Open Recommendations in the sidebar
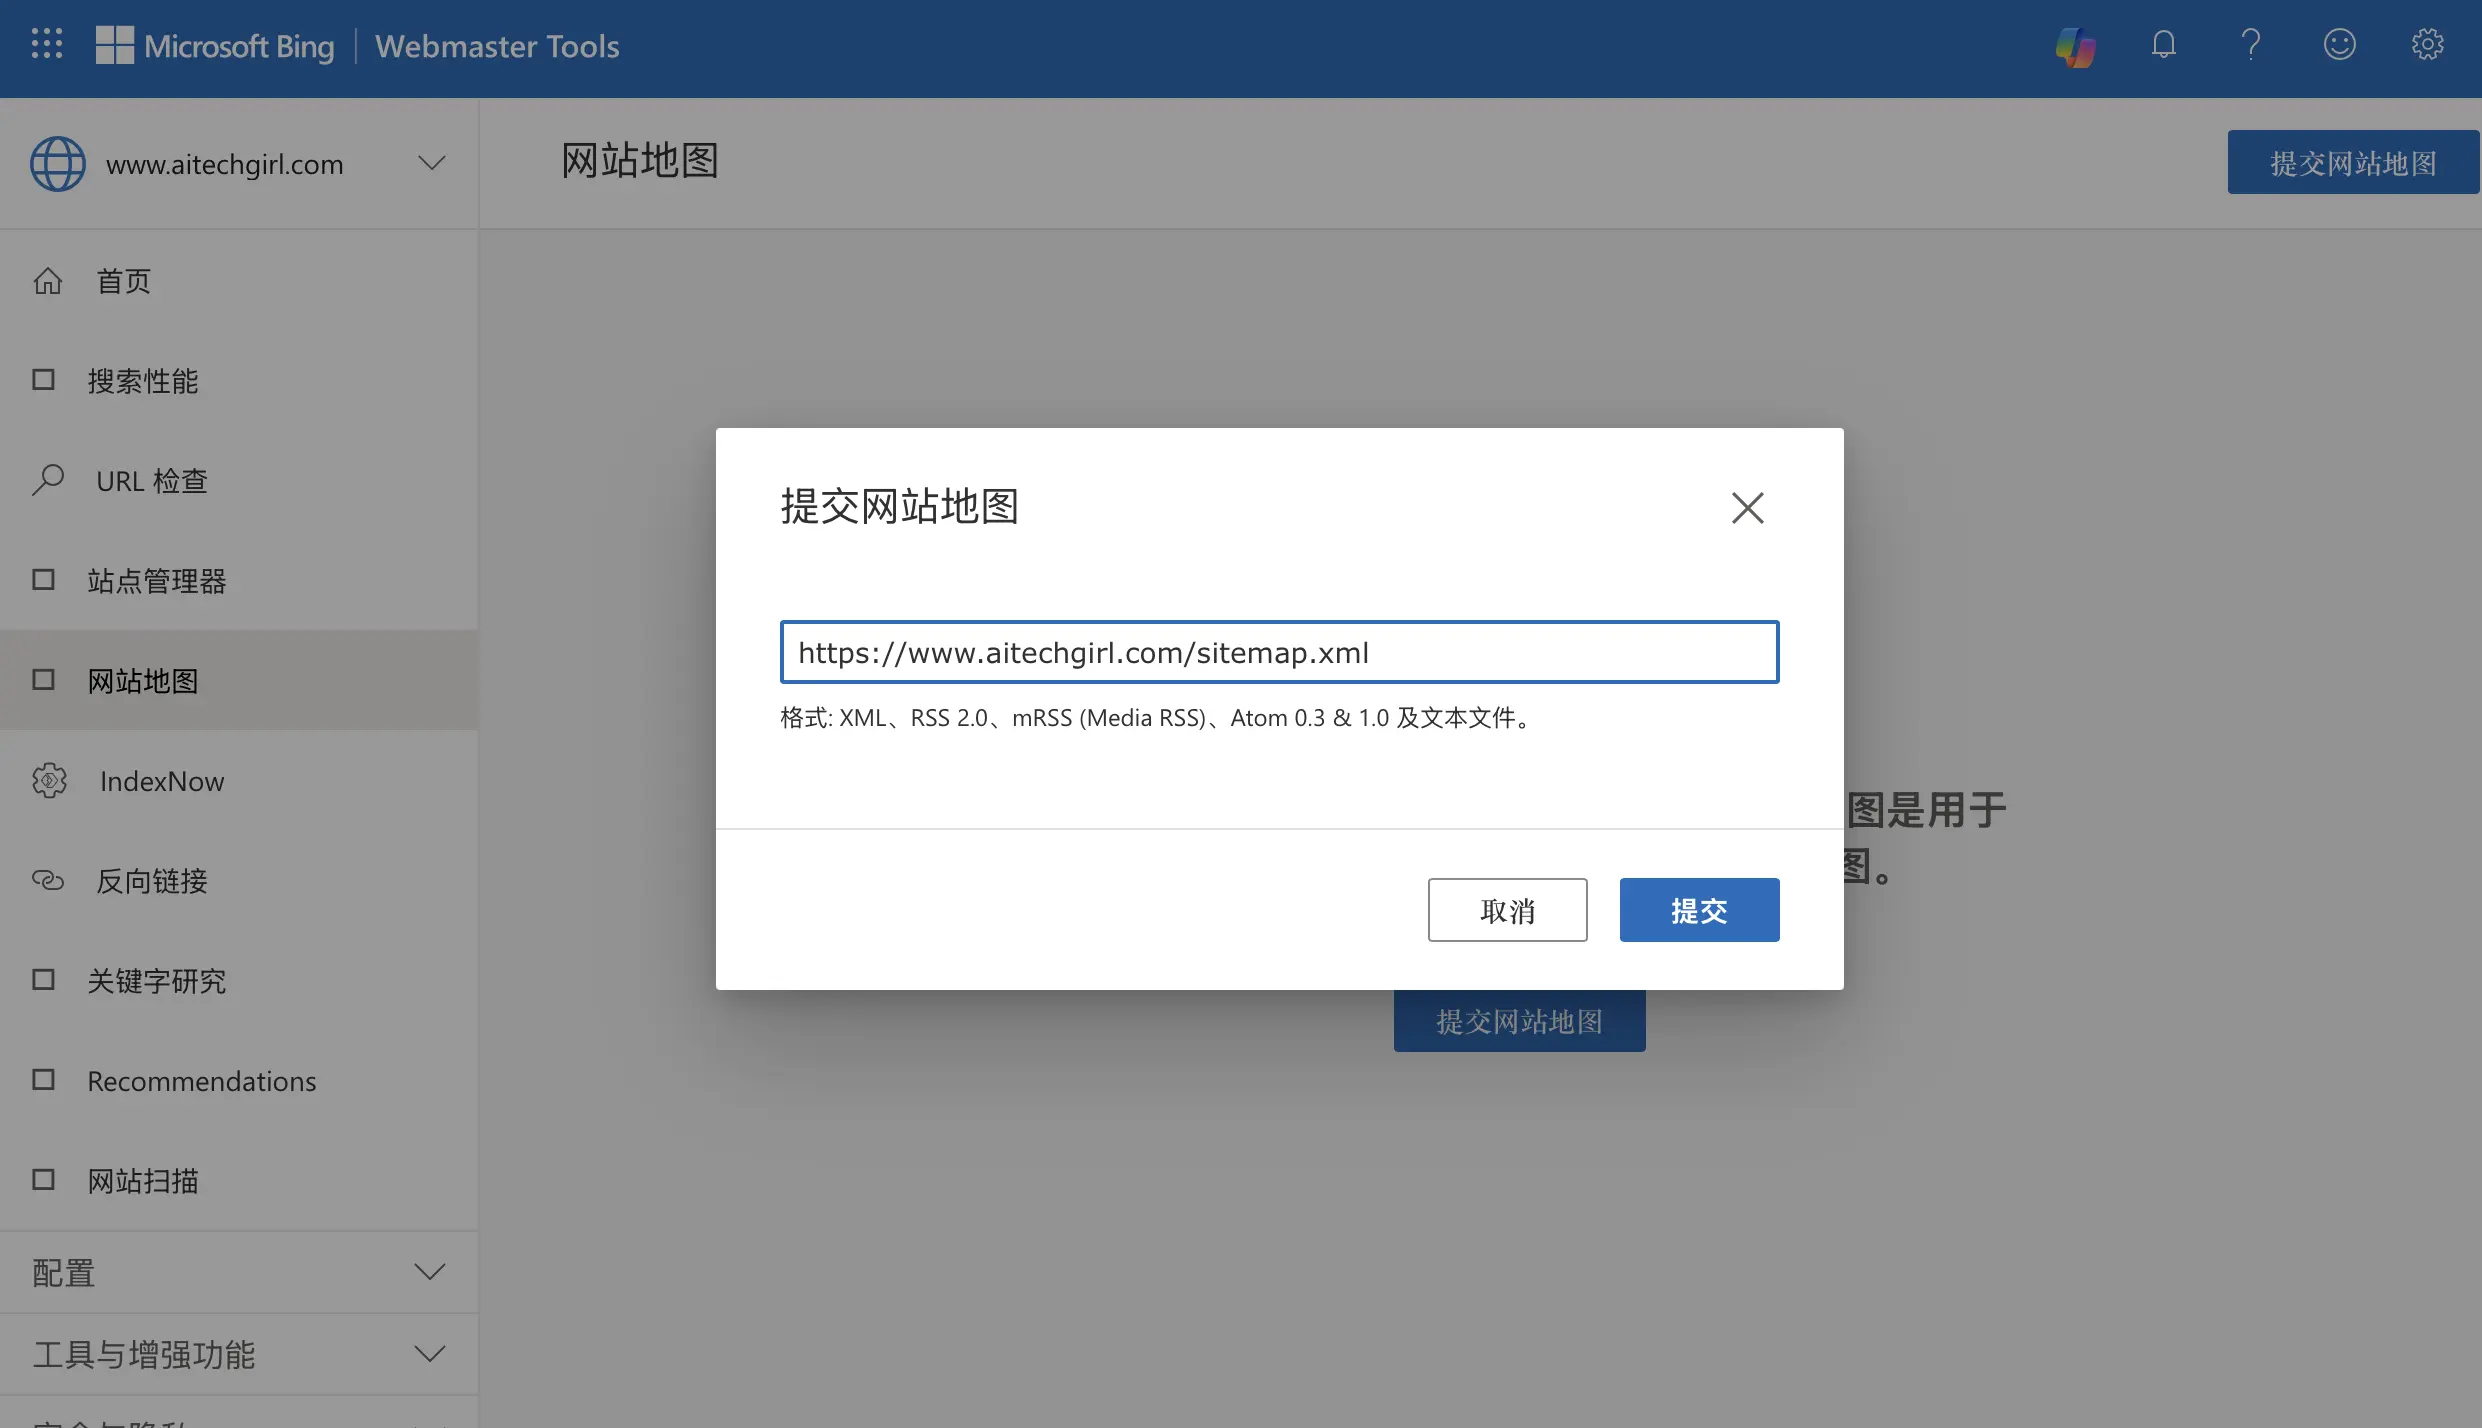The height and width of the screenshot is (1428, 2482). [239, 1080]
